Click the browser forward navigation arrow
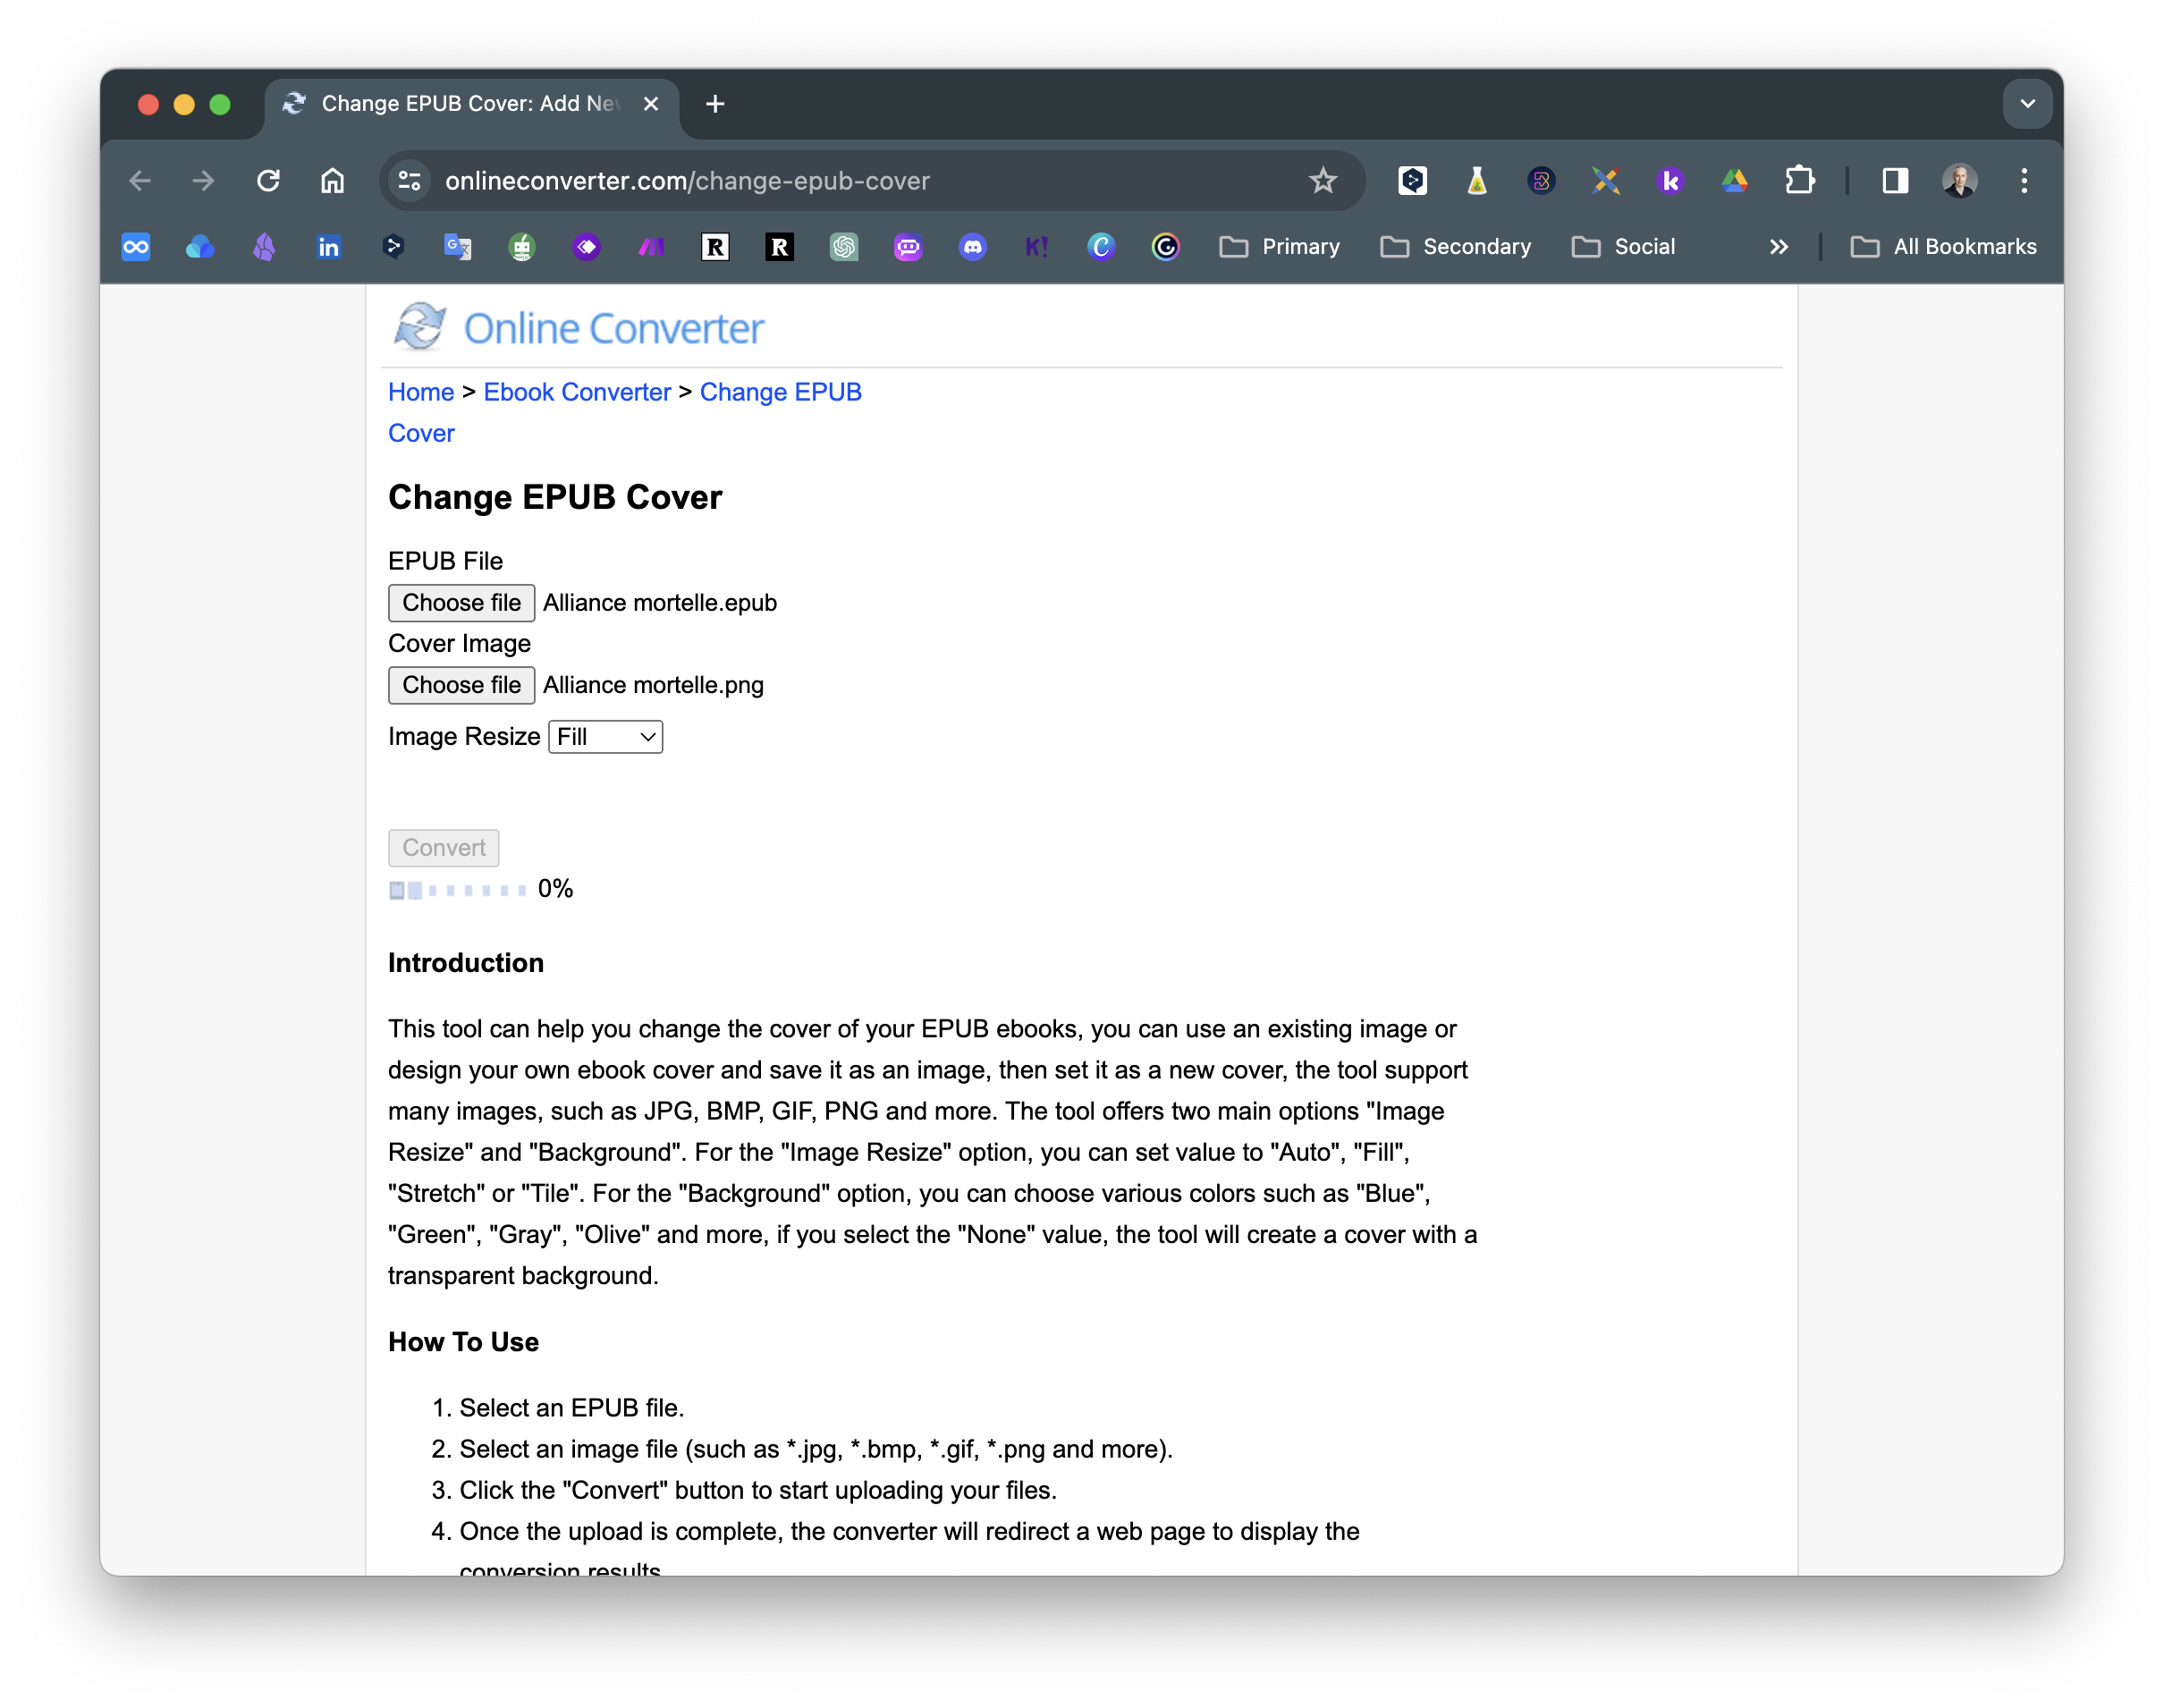The height and width of the screenshot is (1708, 2164). click(202, 179)
